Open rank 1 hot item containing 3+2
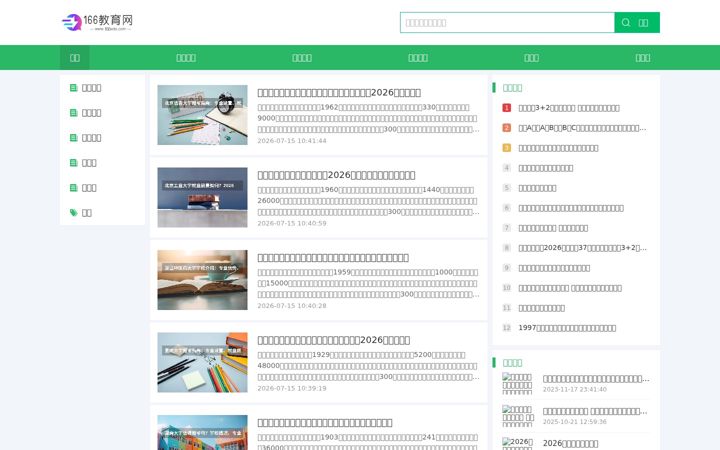 569,108
